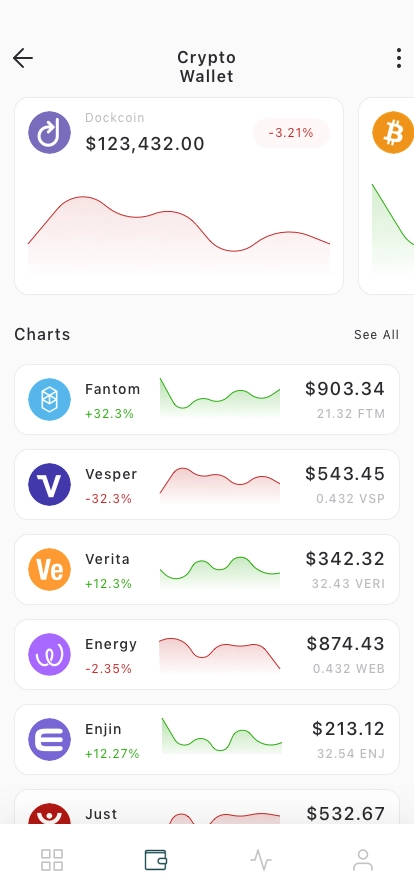The image size is (414, 896).
Task: Select the Fantom $903.34 price
Action: coord(345,389)
